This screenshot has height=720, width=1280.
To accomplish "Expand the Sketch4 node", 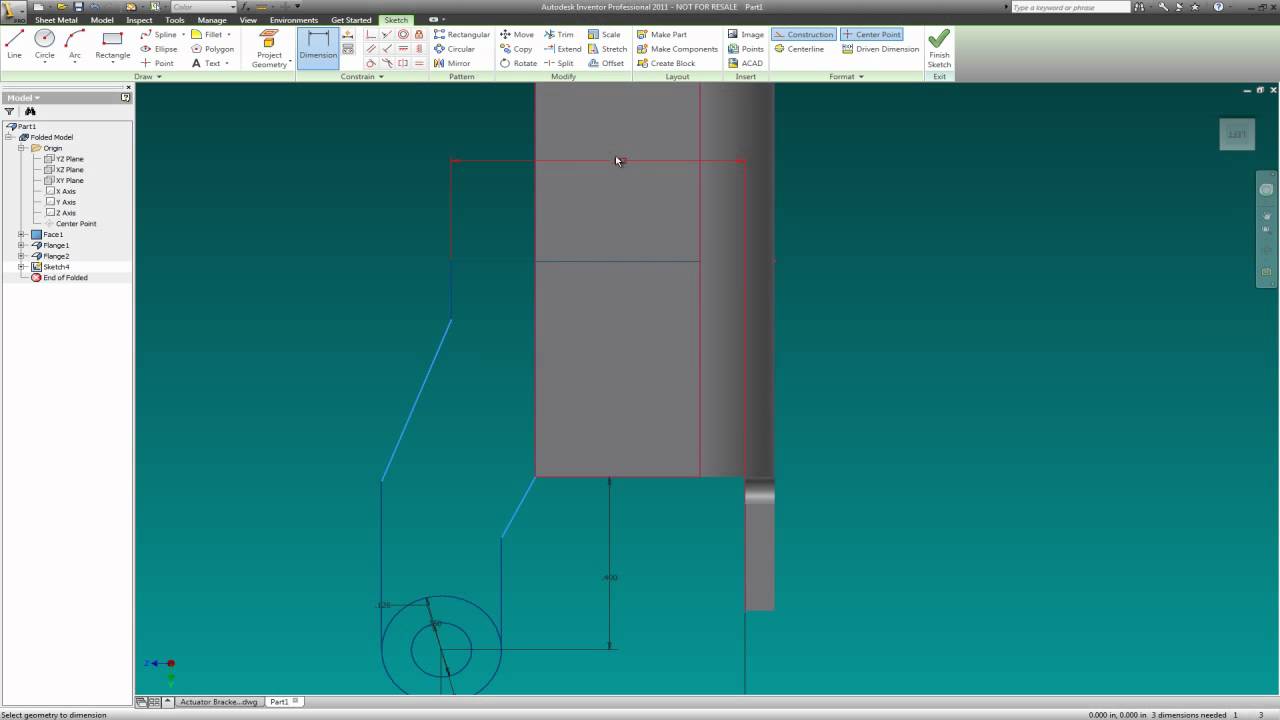I will (x=22, y=267).
